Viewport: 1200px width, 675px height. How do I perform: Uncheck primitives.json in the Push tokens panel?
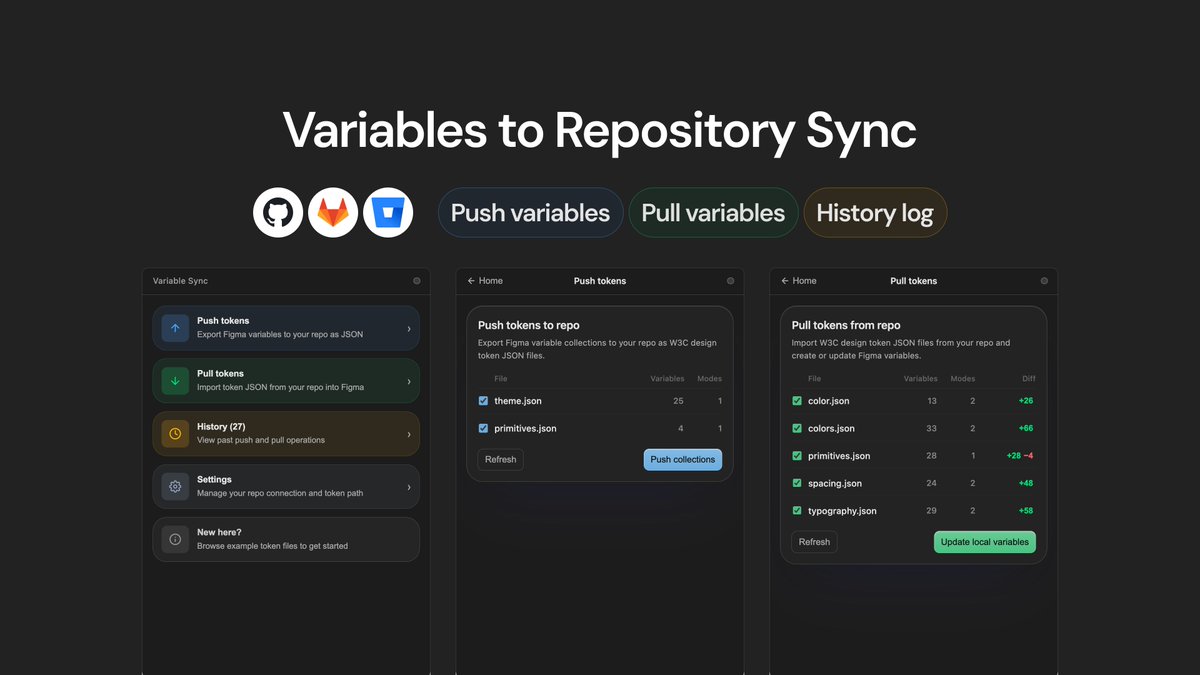click(484, 429)
